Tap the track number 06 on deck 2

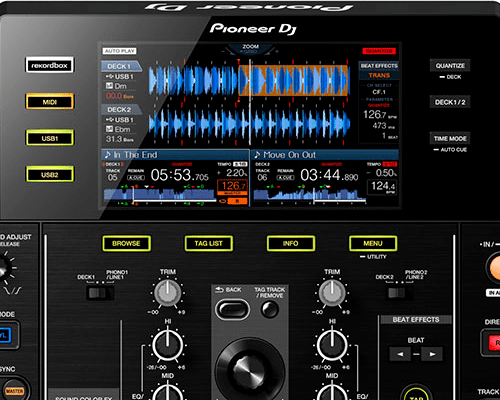tap(262, 178)
